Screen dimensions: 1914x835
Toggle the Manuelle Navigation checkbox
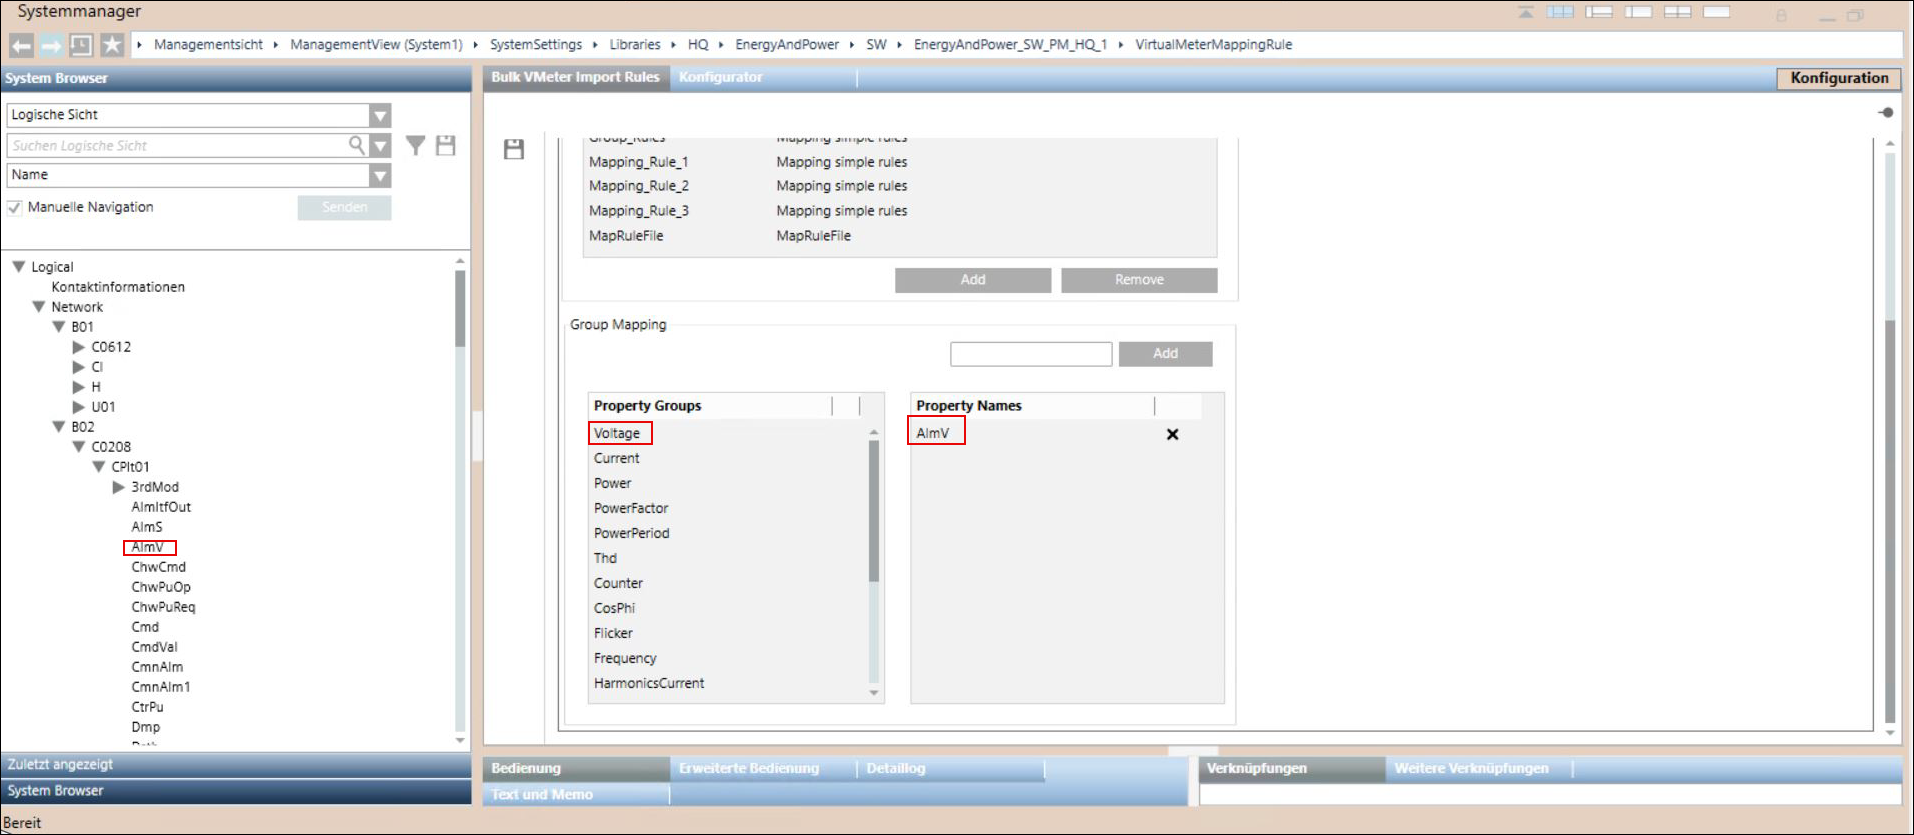[15, 208]
